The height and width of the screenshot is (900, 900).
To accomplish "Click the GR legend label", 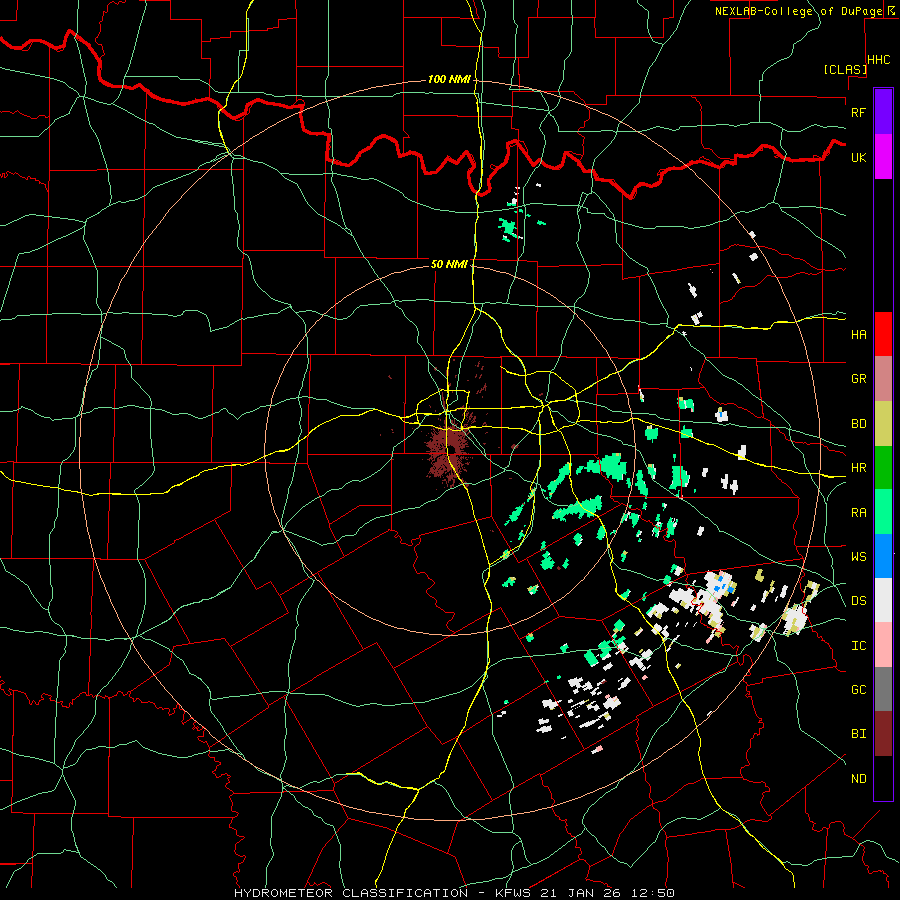I will pos(858,379).
